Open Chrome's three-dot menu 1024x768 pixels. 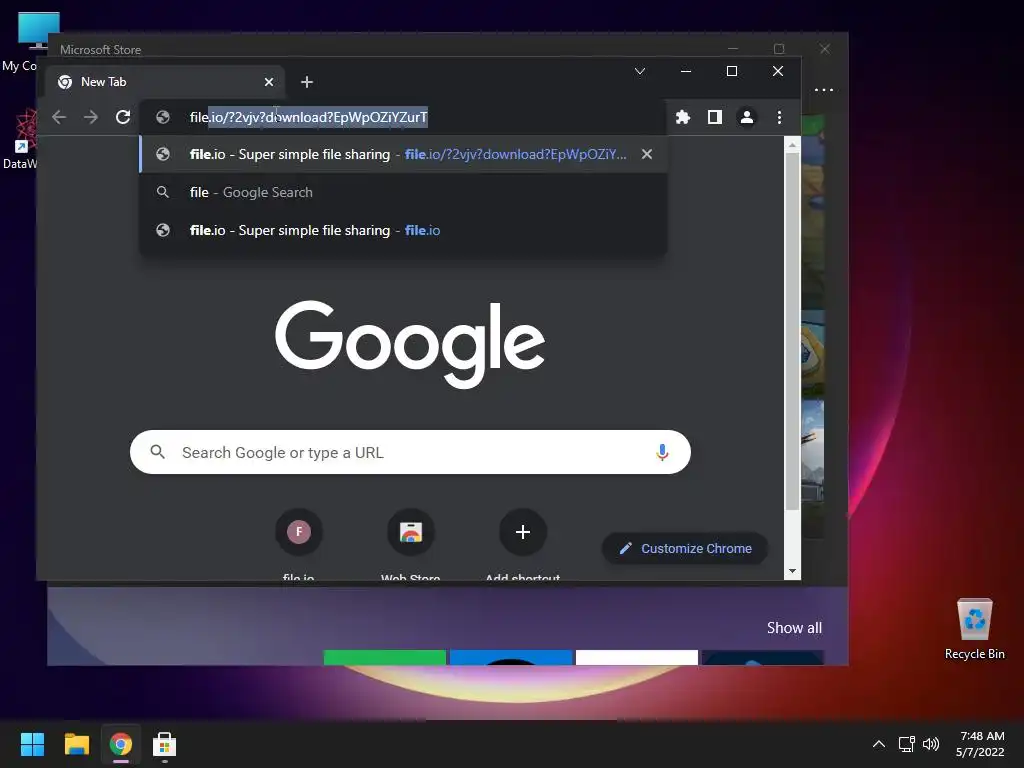[x=779, y=117]
